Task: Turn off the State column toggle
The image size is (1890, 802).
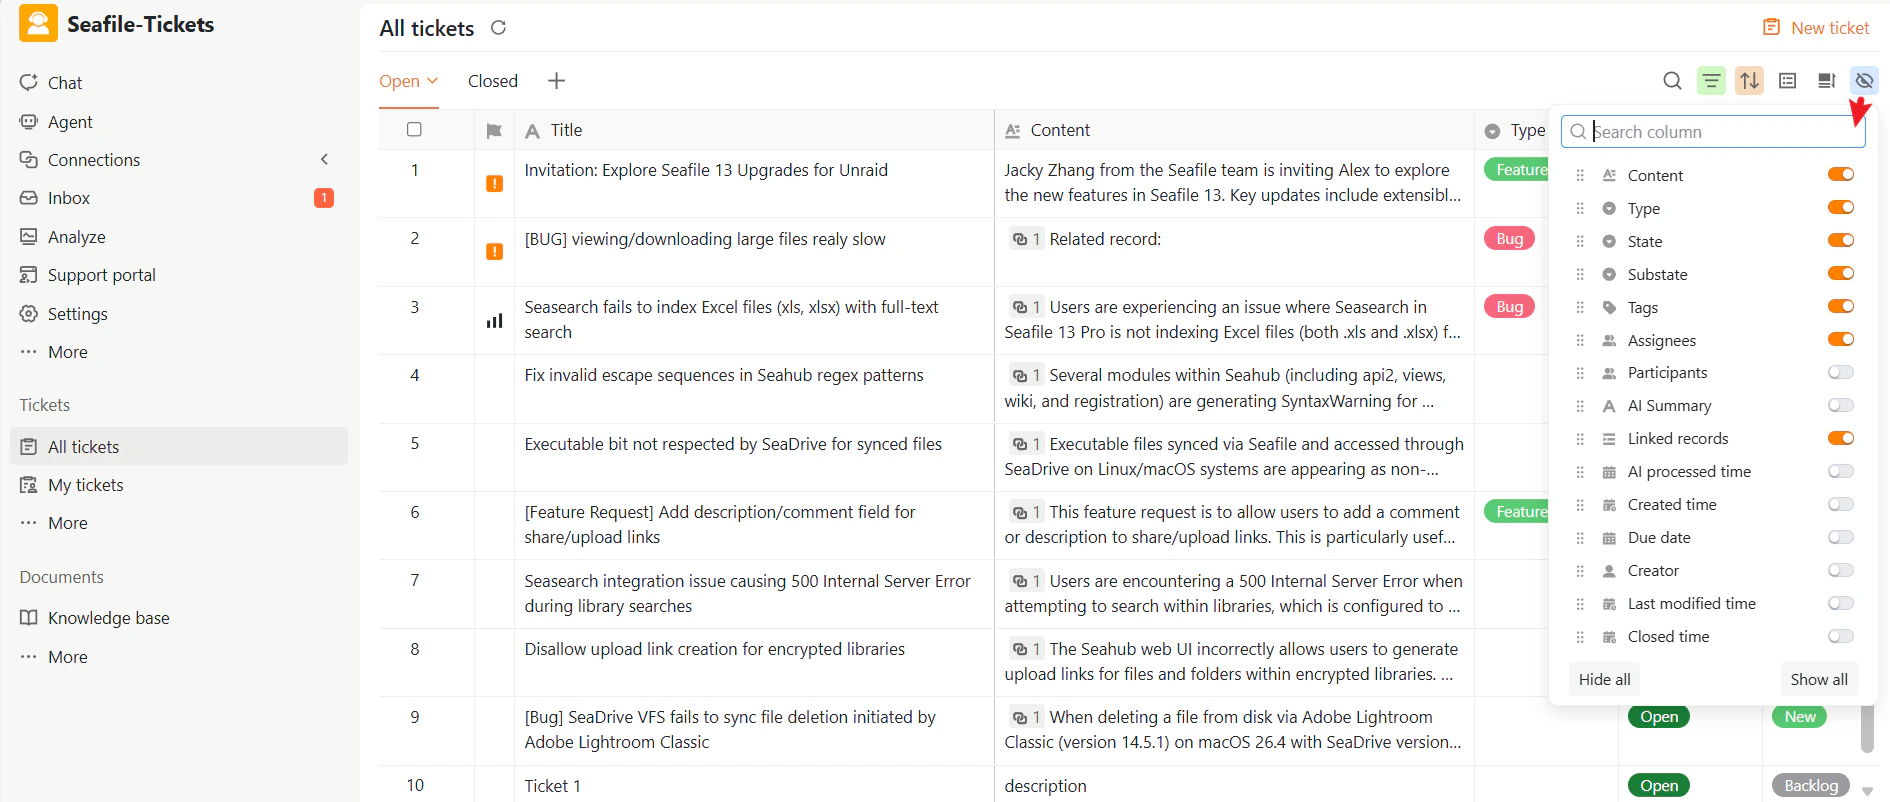Action: [x=1841, y=240]
